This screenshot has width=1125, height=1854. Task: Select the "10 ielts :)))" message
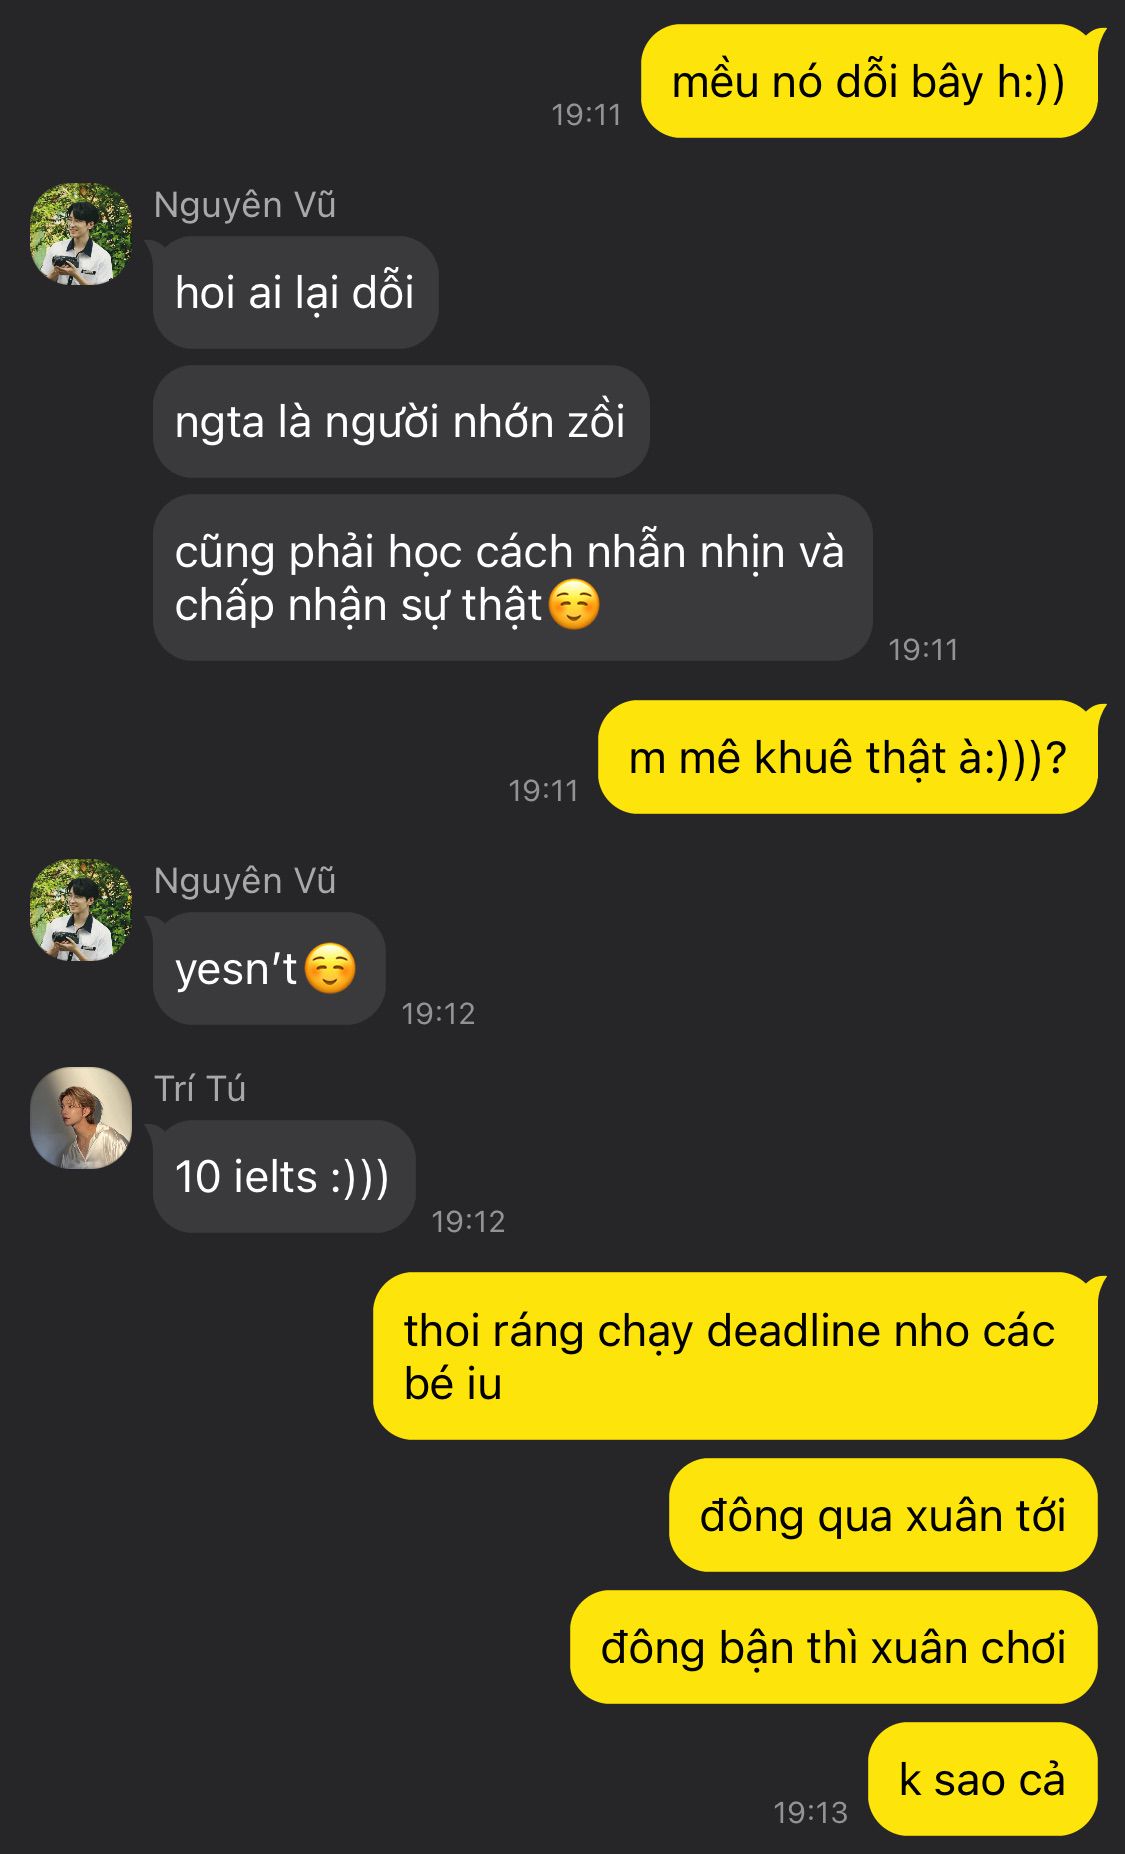pos(284,1176)
